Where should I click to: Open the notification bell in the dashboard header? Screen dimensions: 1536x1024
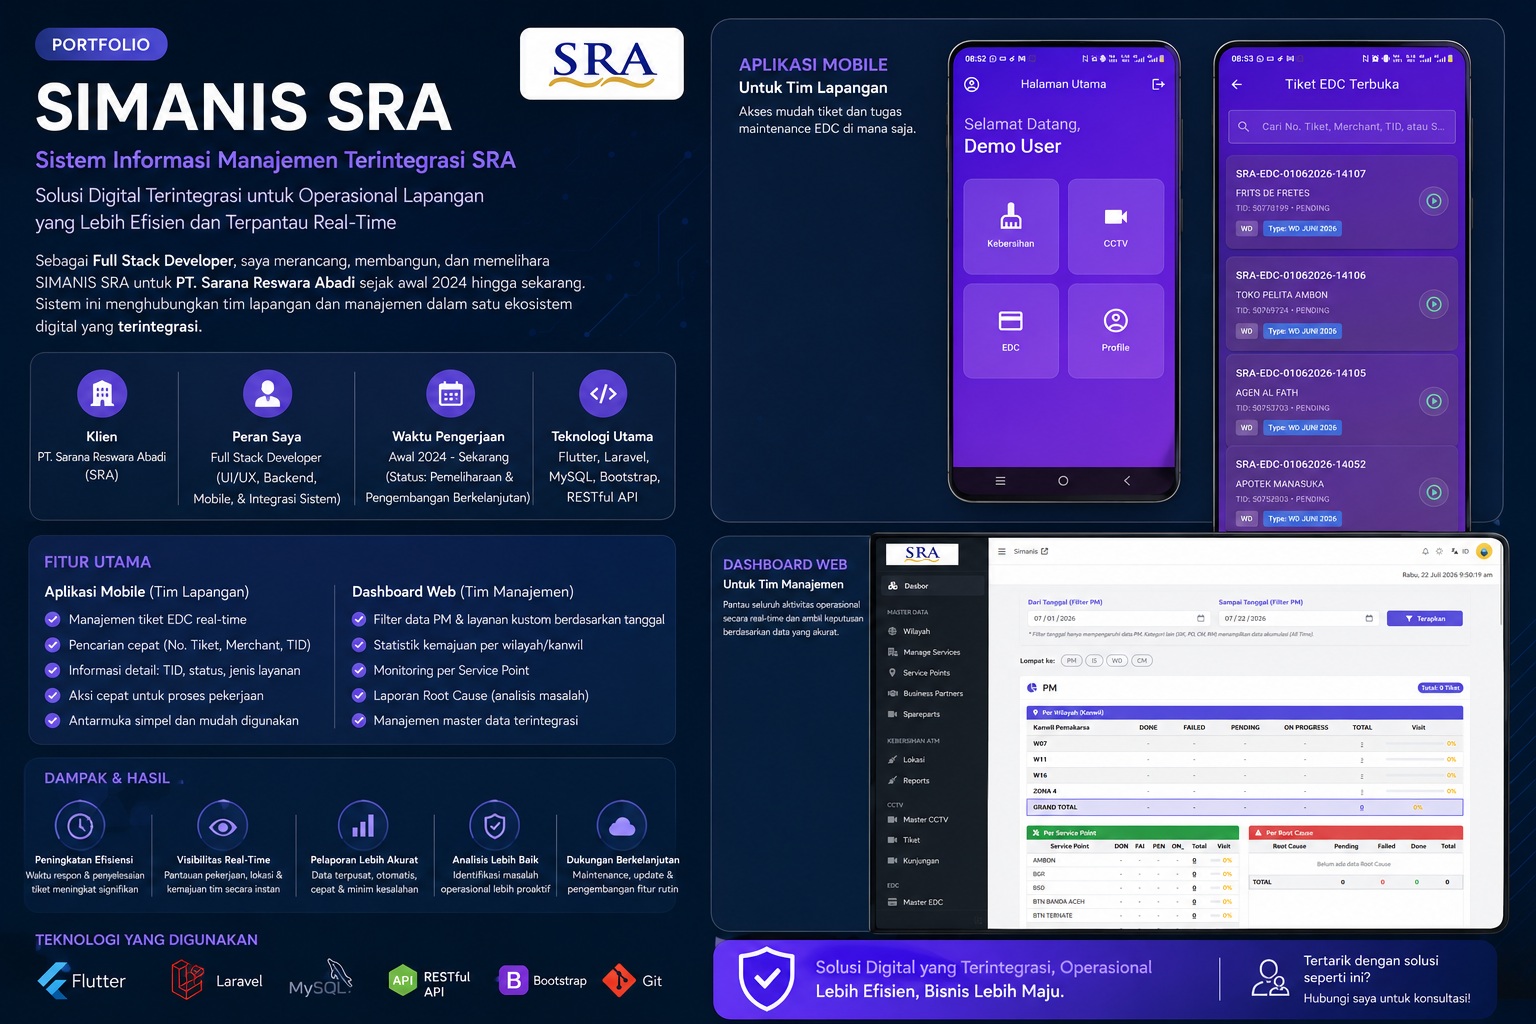pos(1425,551)
